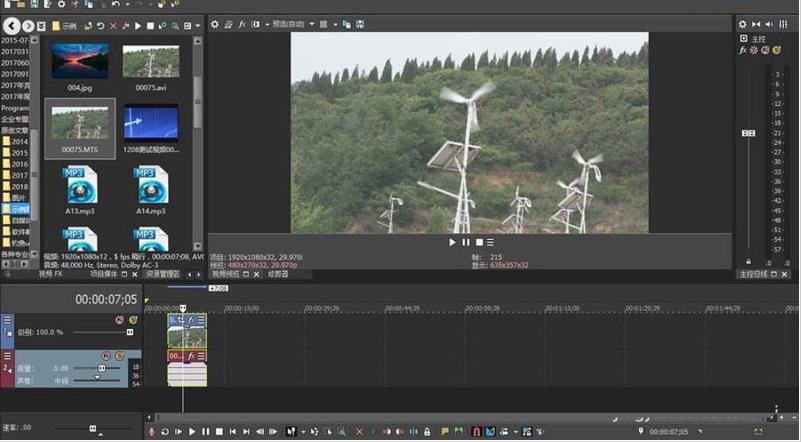Open preview window hamburger menu

[490, 242]
